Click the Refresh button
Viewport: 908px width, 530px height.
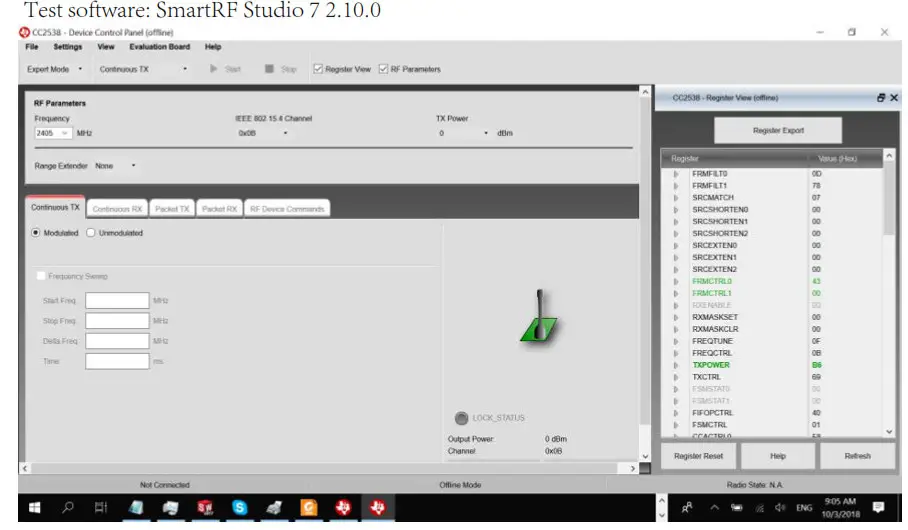tap(857, 456)
